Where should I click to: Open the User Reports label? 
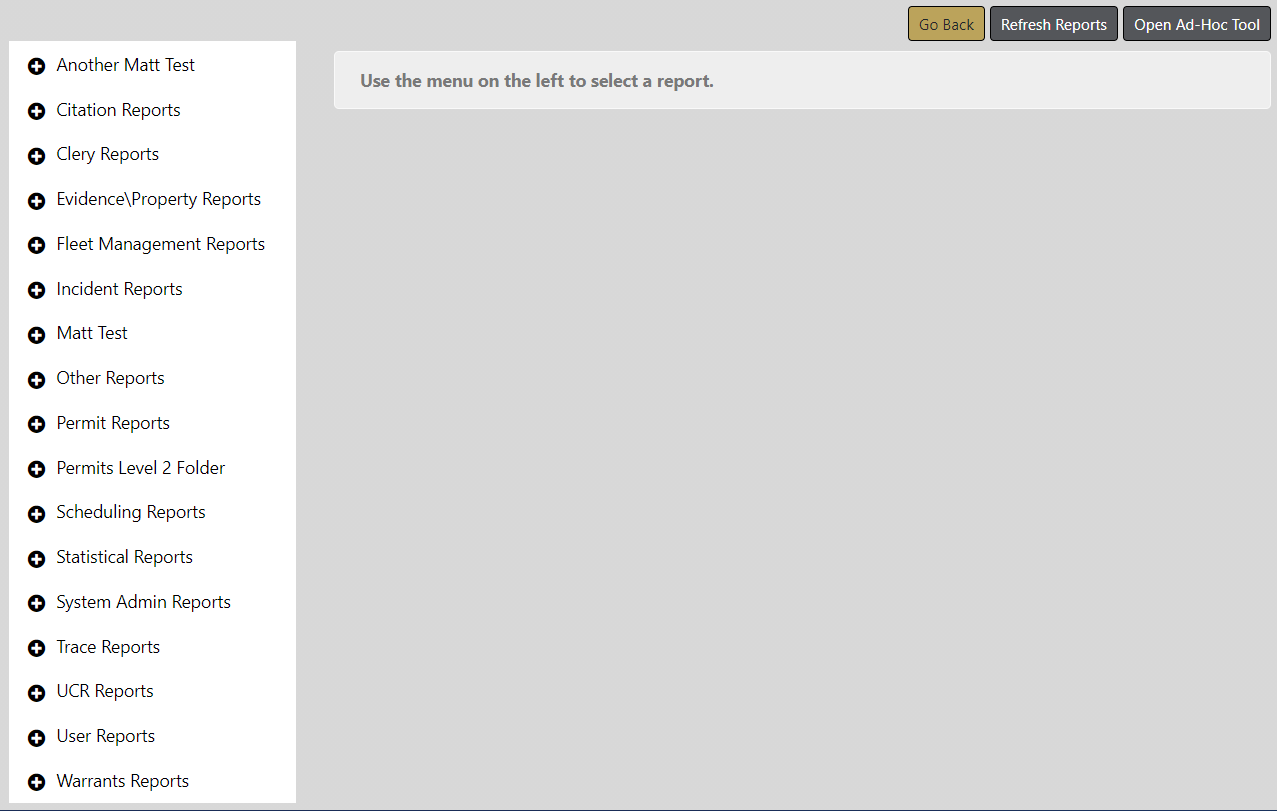(x=106, y=736)
